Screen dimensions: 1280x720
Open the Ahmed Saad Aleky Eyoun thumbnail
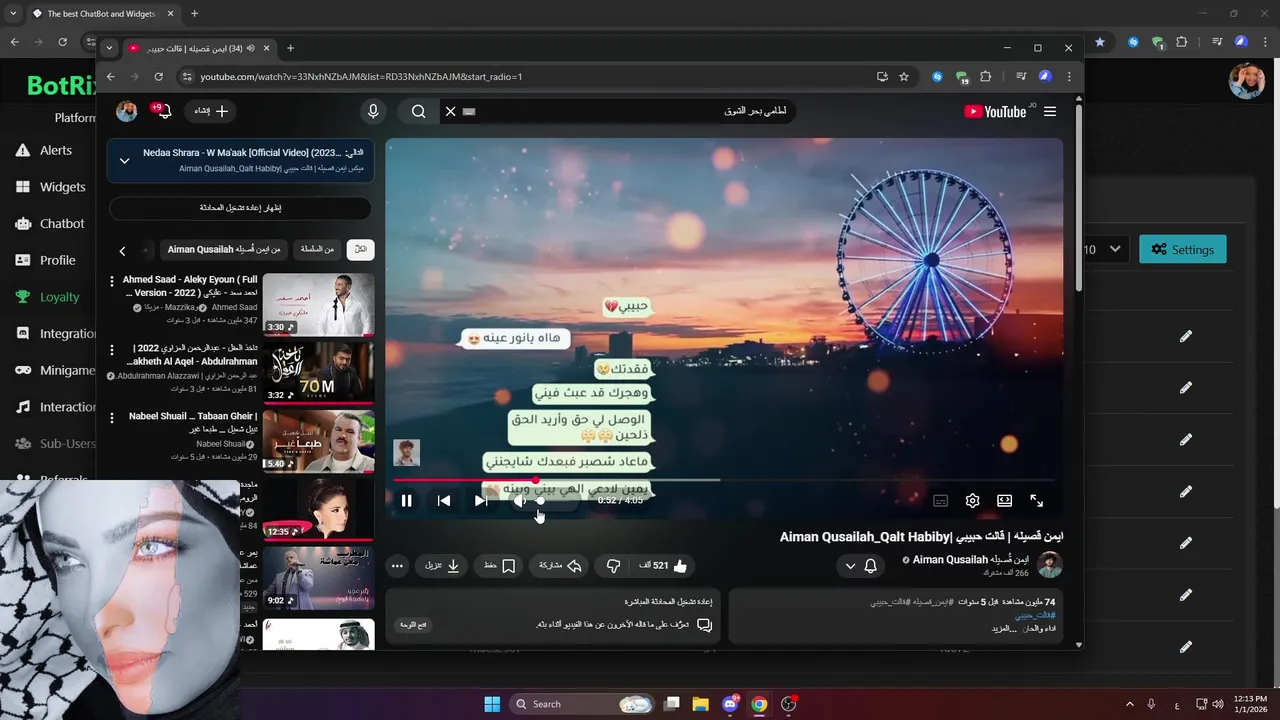pyautogui.click(x=319, y=305)
